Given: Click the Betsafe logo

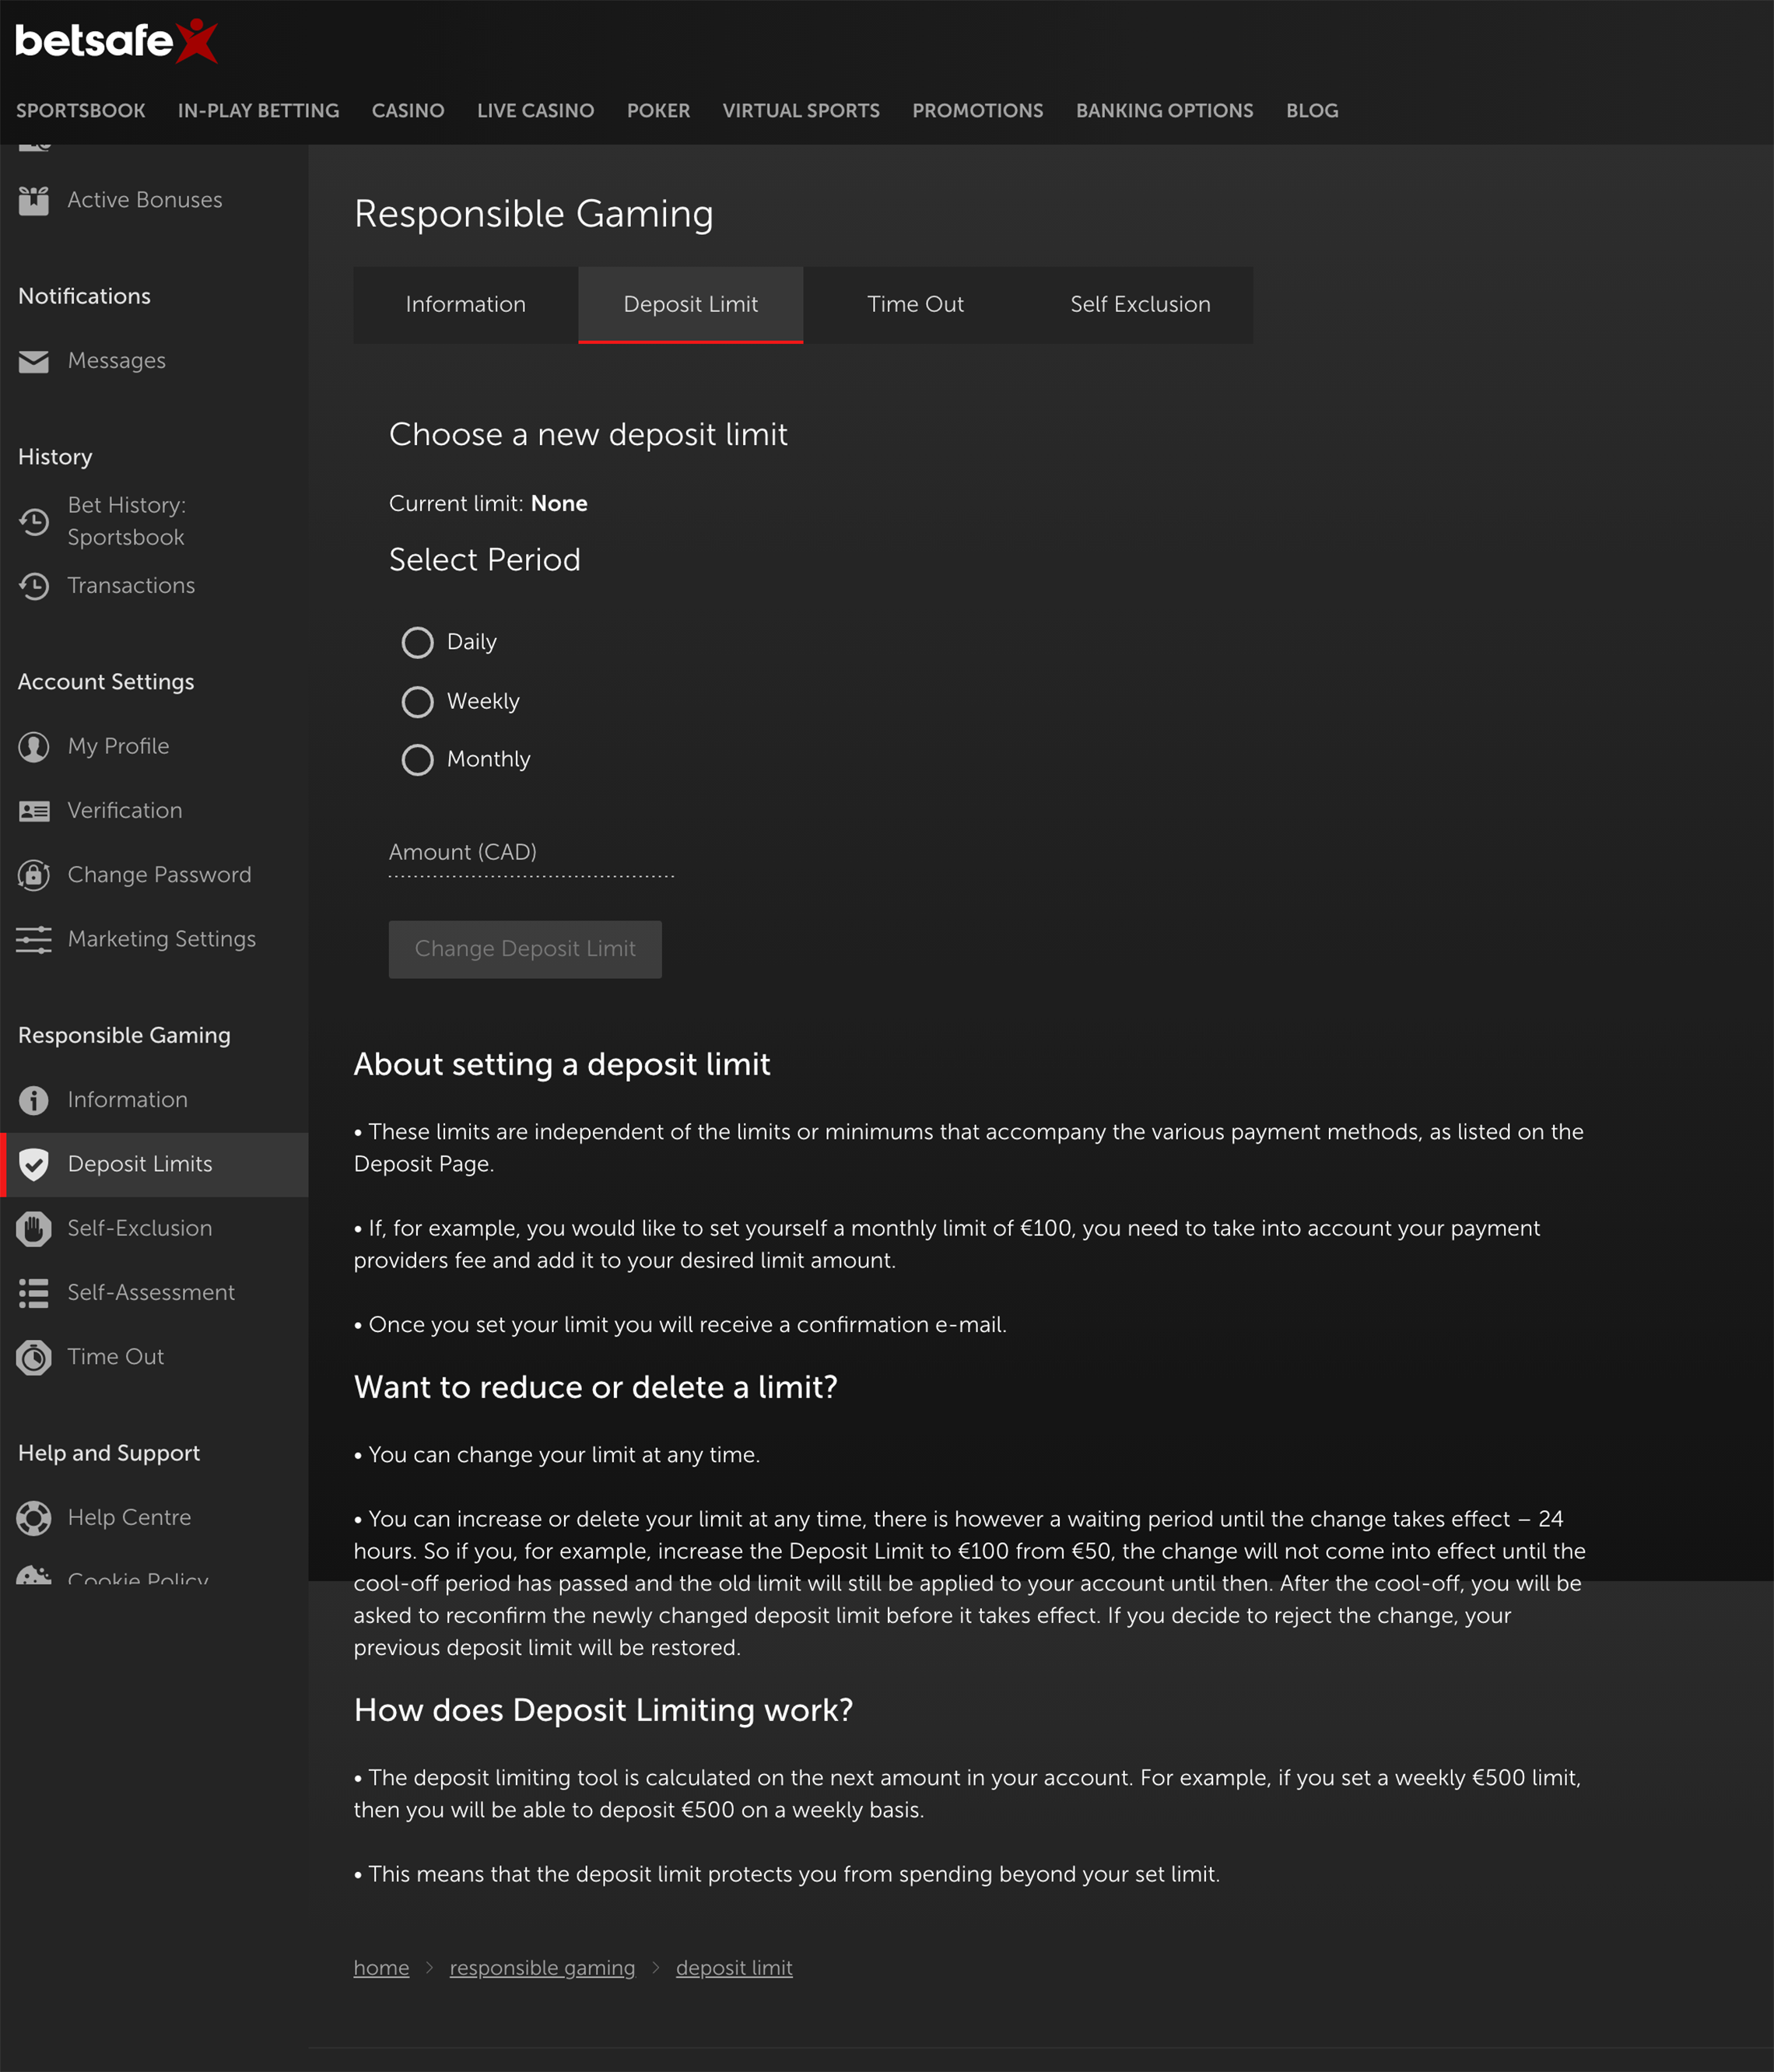Looking at the screenshot, I should (x=116, y=41).
